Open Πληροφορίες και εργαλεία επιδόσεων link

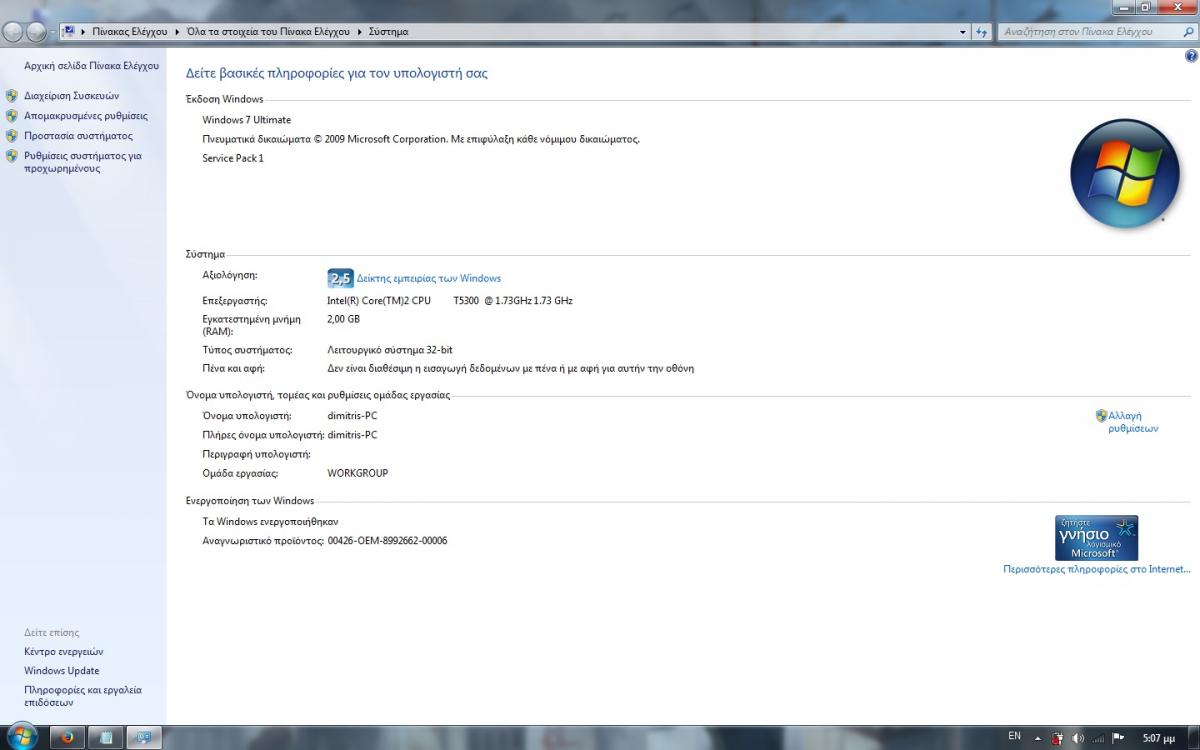pyautogui.click(x=83, y=696)
